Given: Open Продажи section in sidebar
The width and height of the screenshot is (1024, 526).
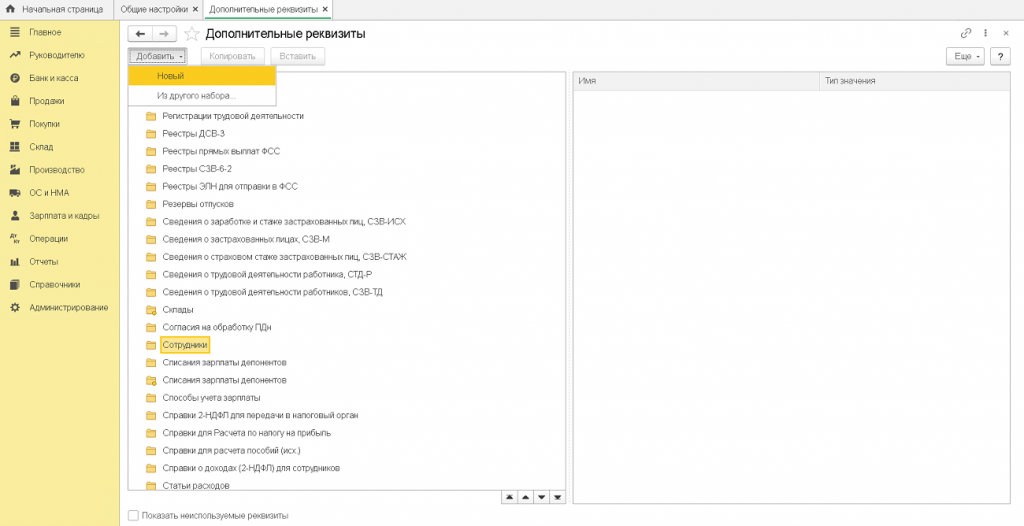Looking at the screenshot, I should click(46, 101).
